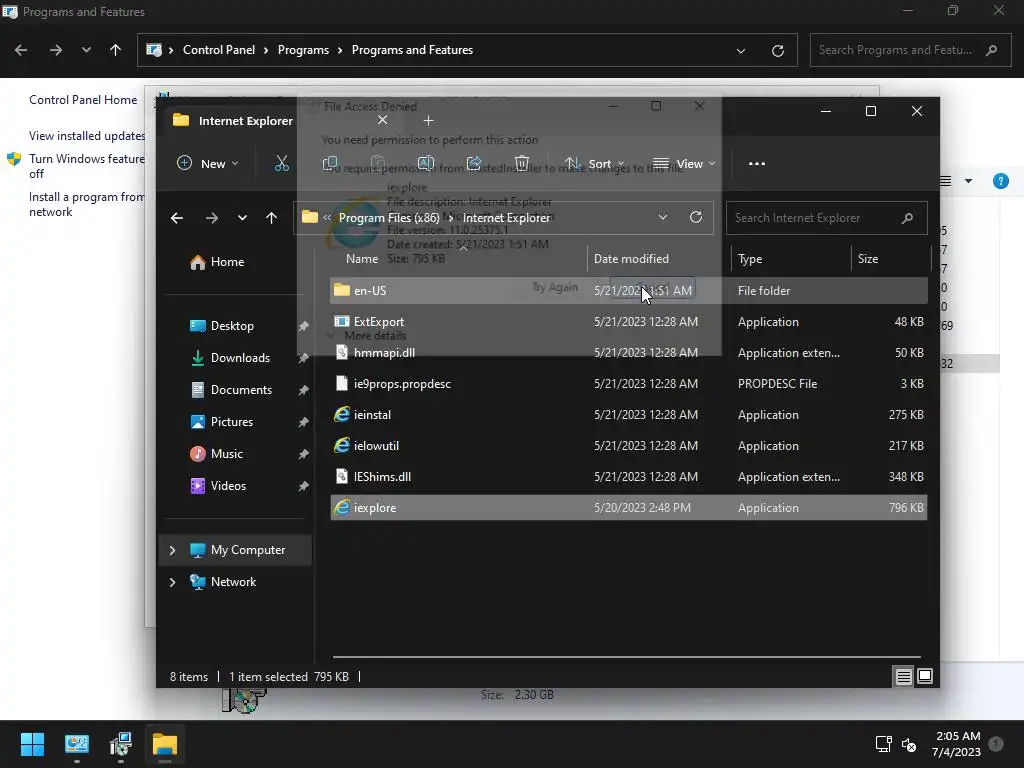
Task: Click Install a program from the network
Action: pyautogui.click(x=87, y=204)
